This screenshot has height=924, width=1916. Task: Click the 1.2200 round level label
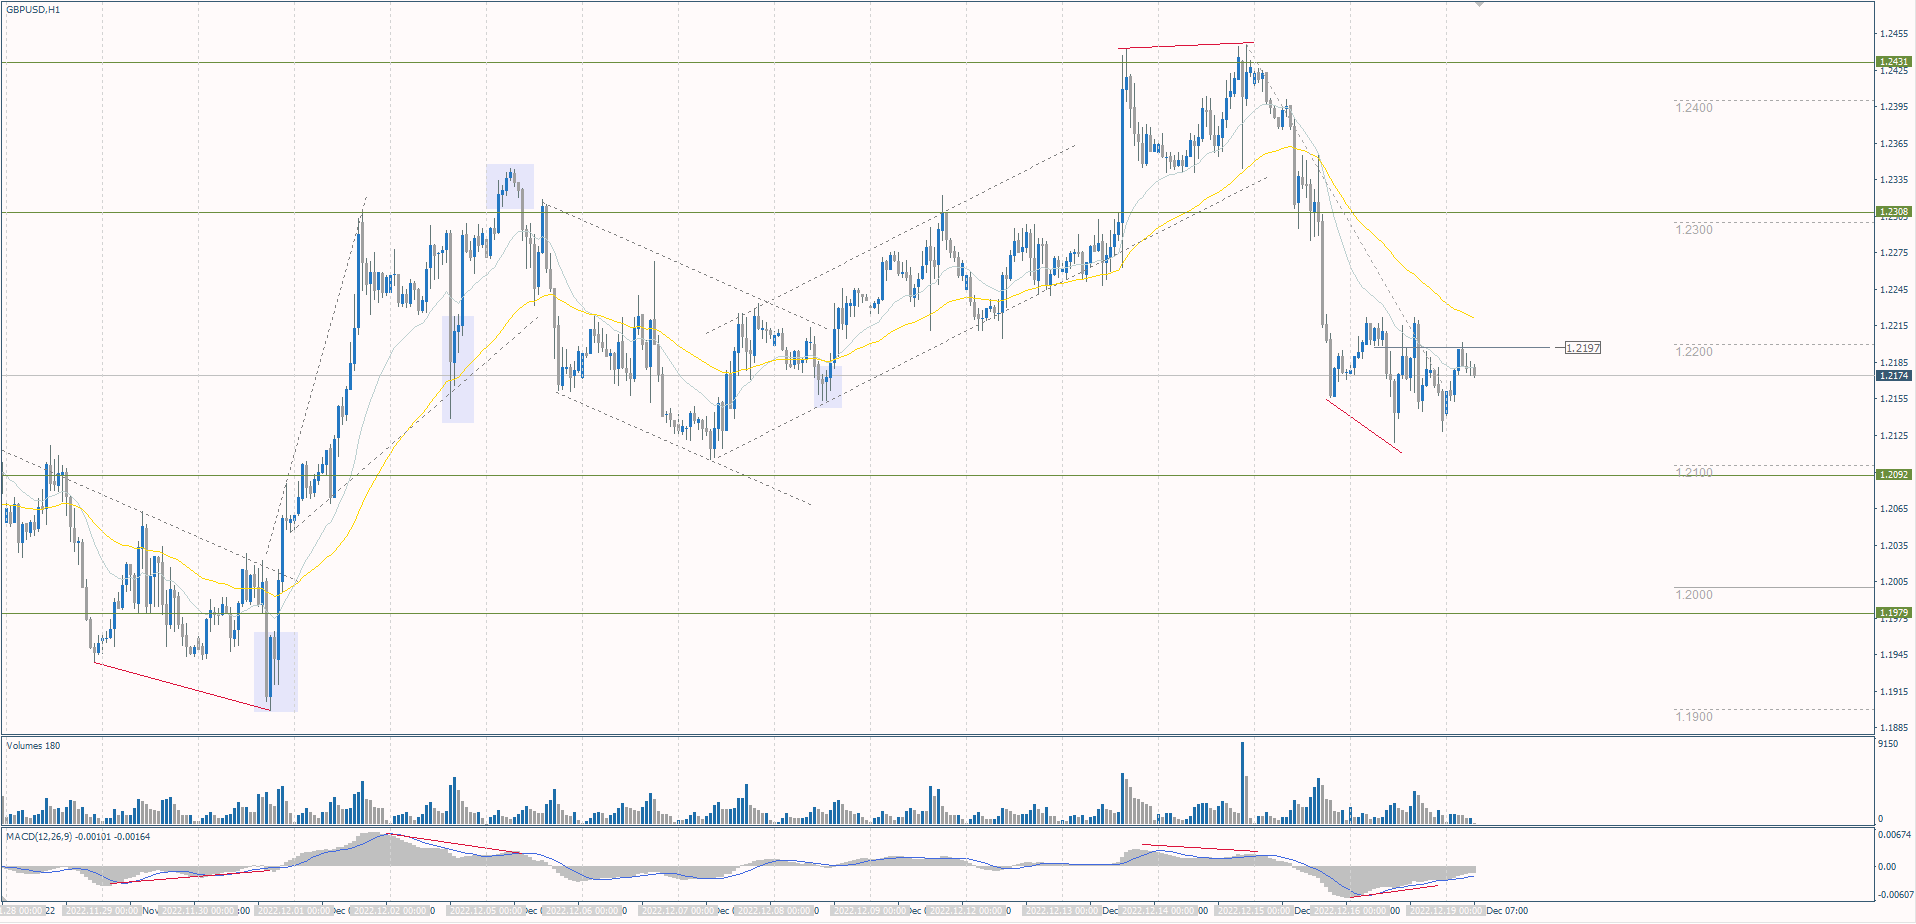tap(1694, 352)
